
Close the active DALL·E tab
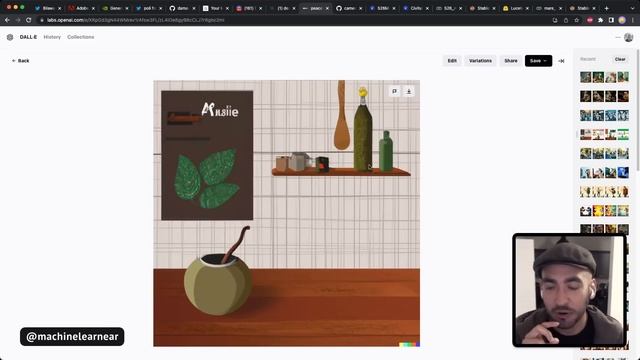point(327,8)
